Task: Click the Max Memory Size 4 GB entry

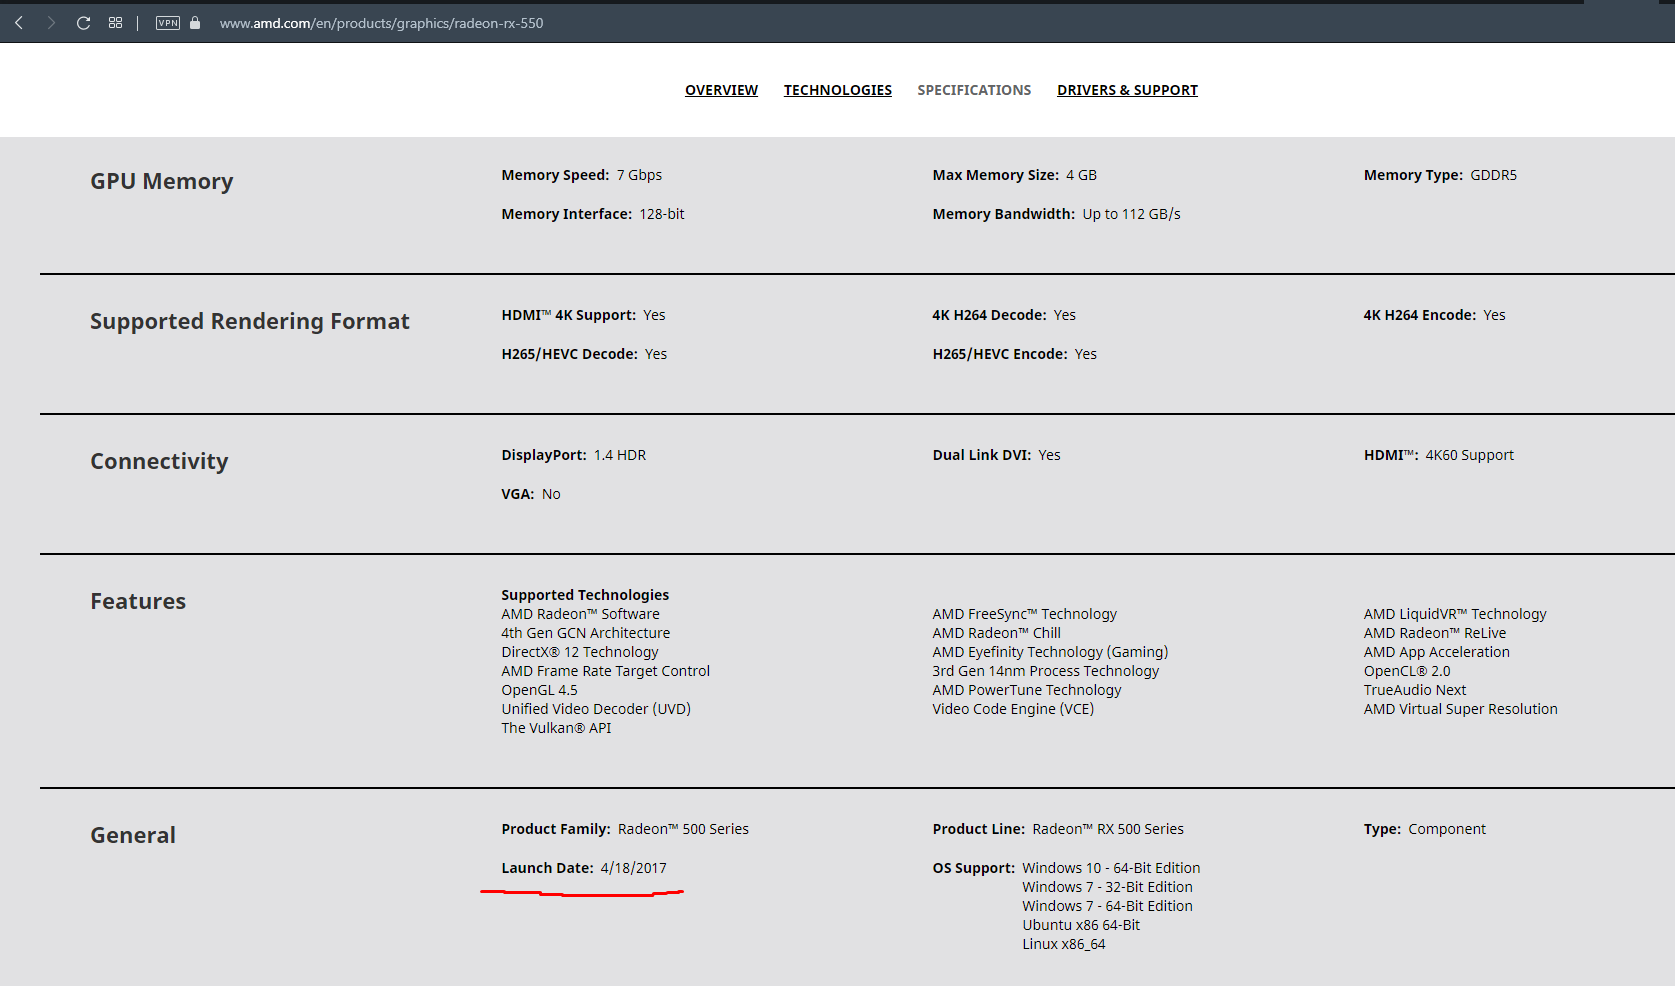Action: (x=1015, y=175)
